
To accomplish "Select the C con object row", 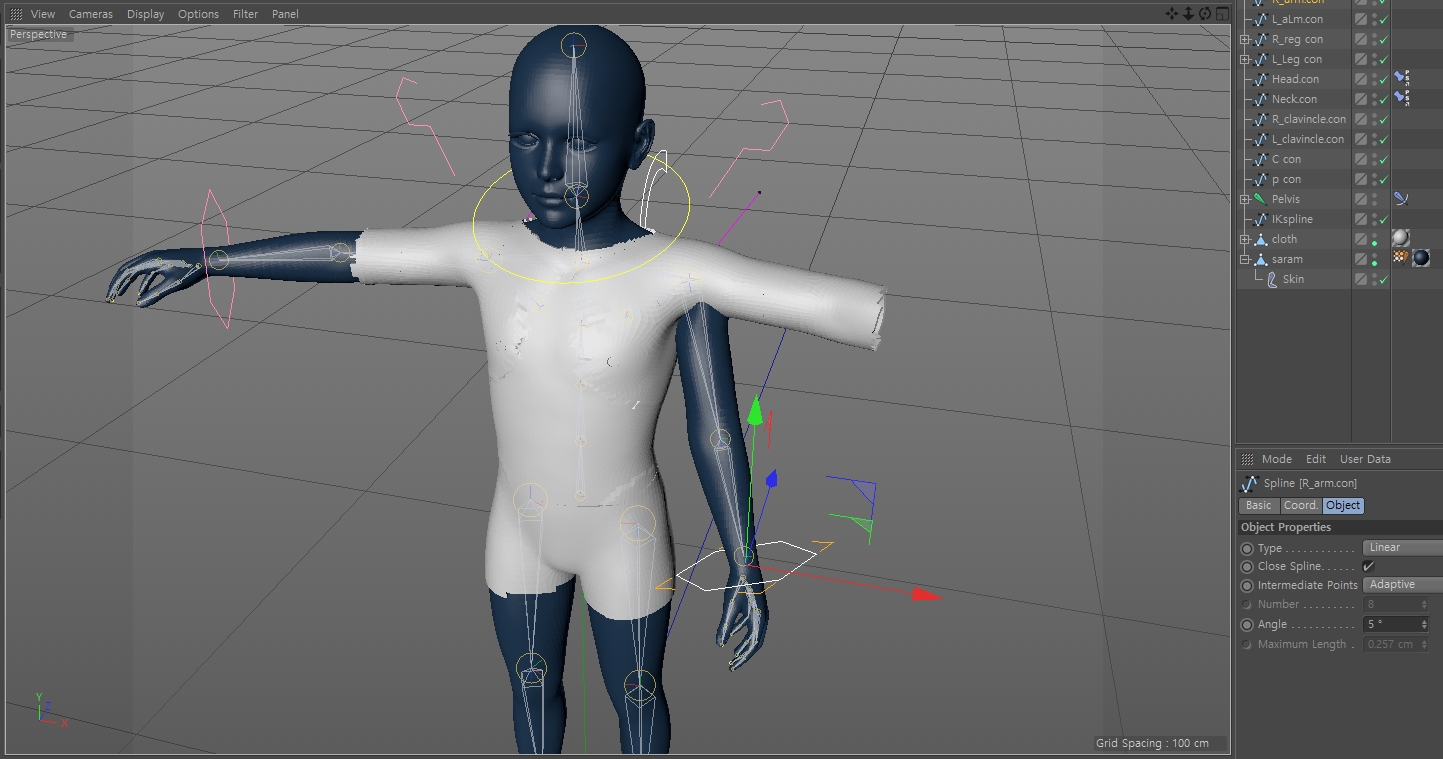I will pos(1286,159).
